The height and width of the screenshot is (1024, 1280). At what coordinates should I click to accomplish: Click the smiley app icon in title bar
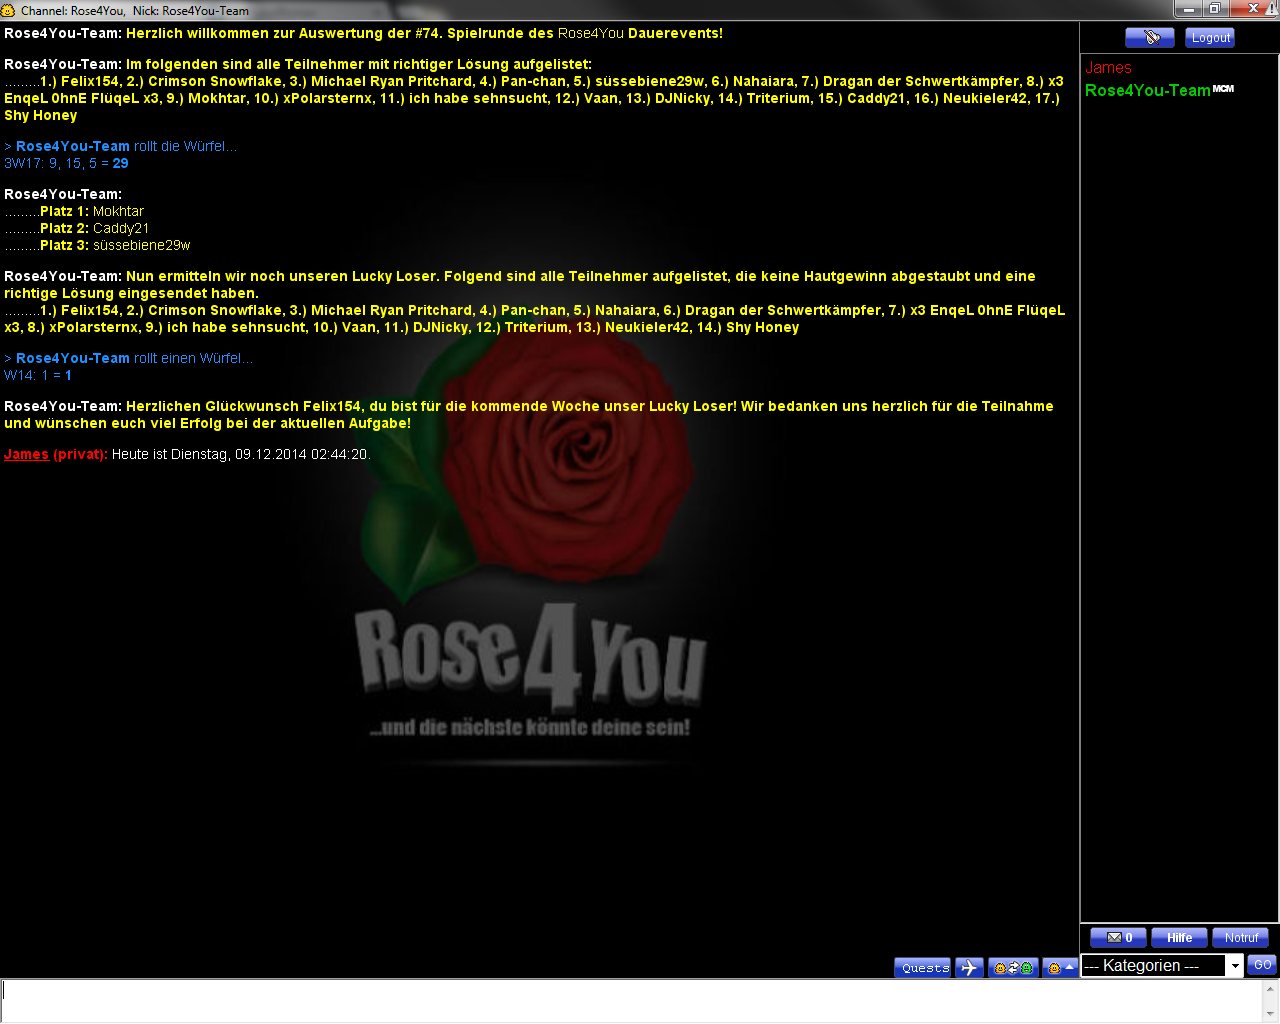click(8, 10)
